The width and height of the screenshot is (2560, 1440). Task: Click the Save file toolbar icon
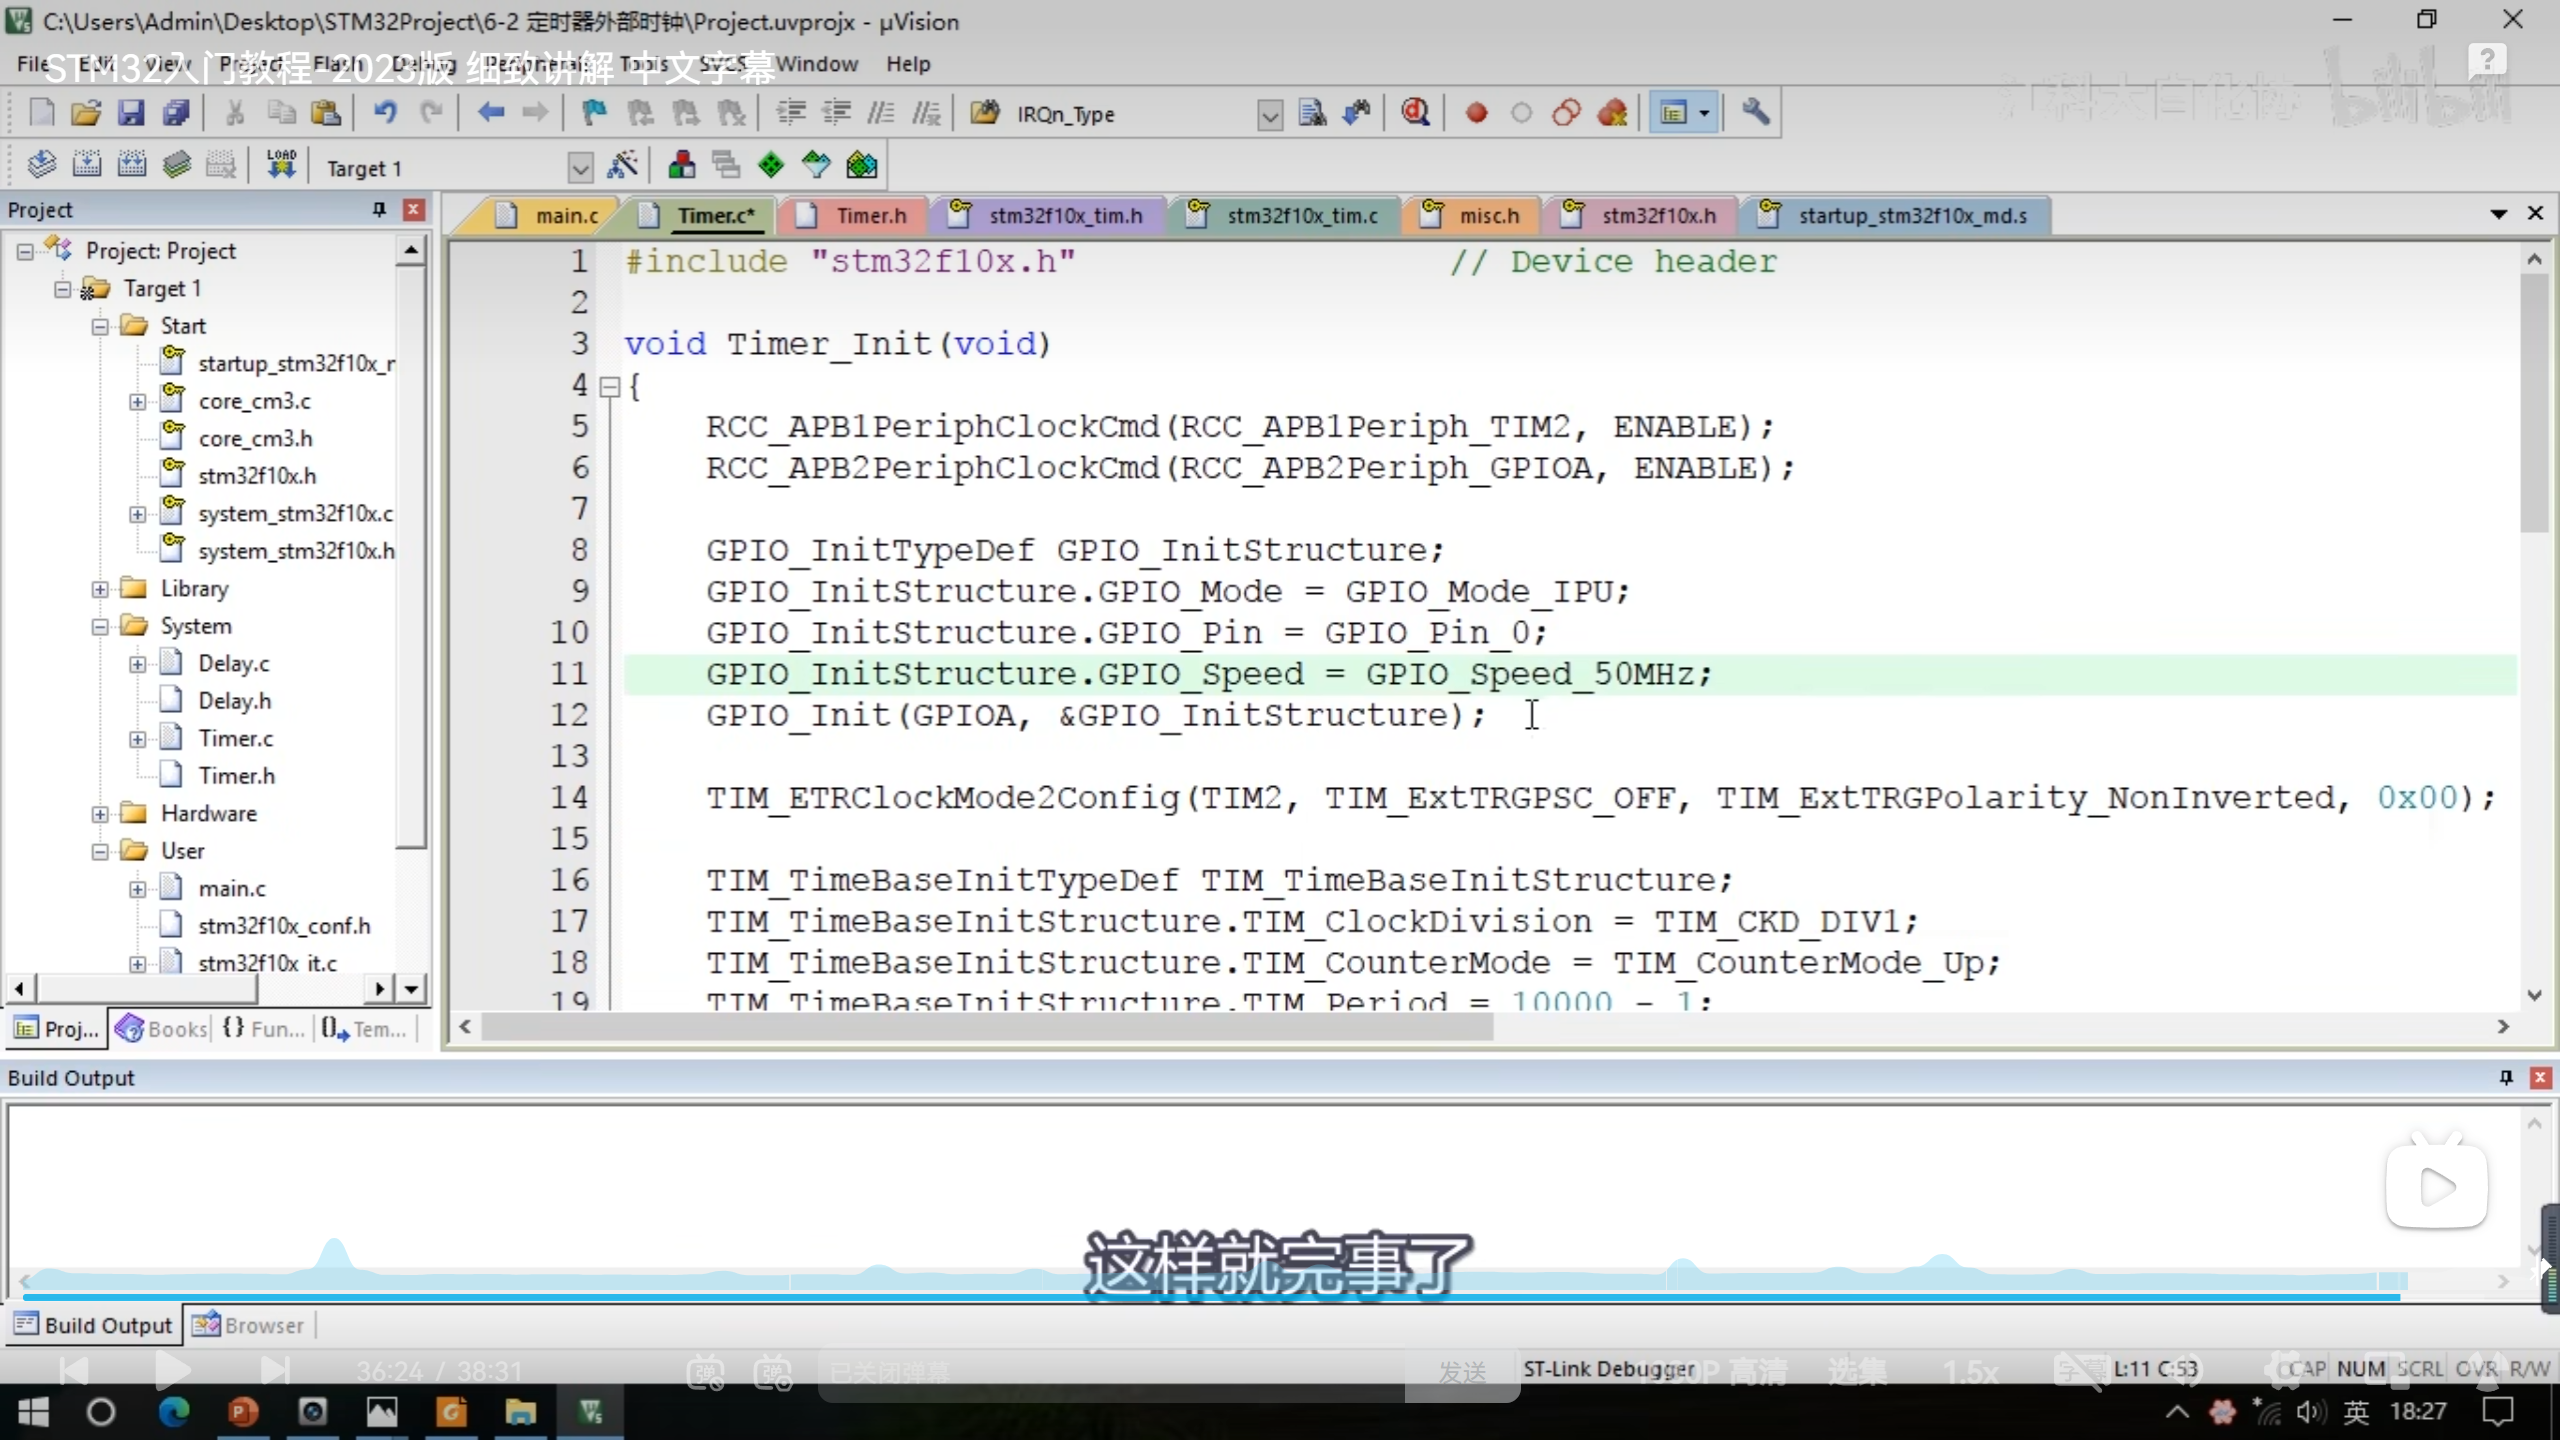tap(131, 113)
